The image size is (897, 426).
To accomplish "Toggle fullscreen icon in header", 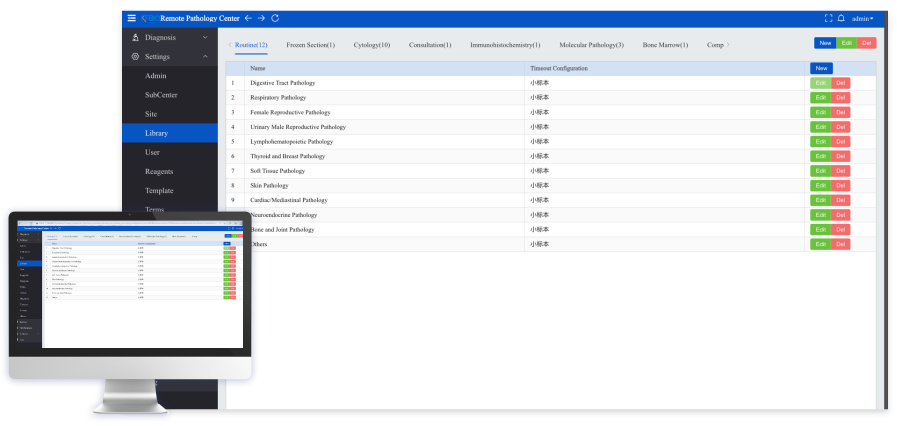I will pos(828,18).
